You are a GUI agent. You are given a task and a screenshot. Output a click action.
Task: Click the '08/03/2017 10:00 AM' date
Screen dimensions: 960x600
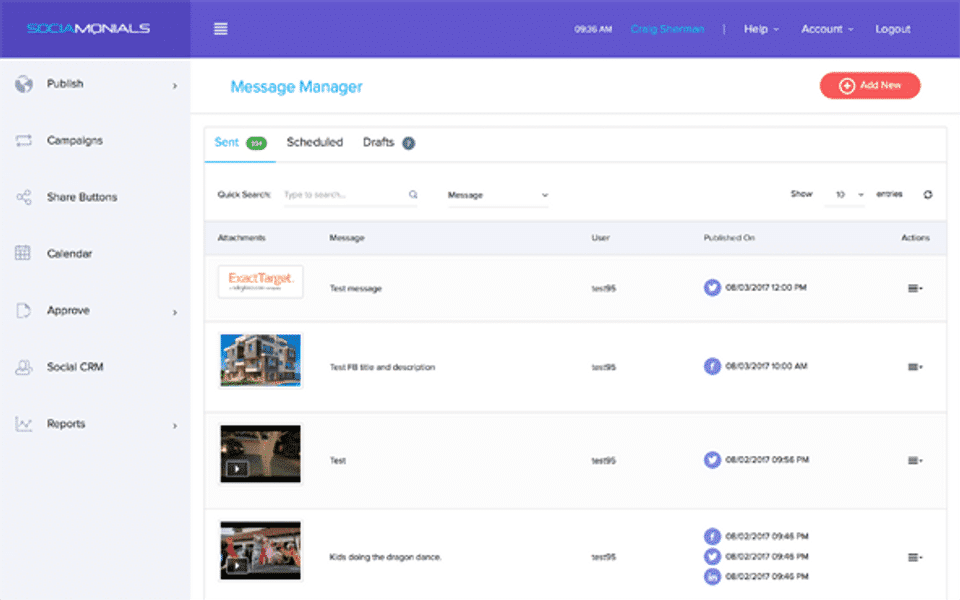pos(767,366)
